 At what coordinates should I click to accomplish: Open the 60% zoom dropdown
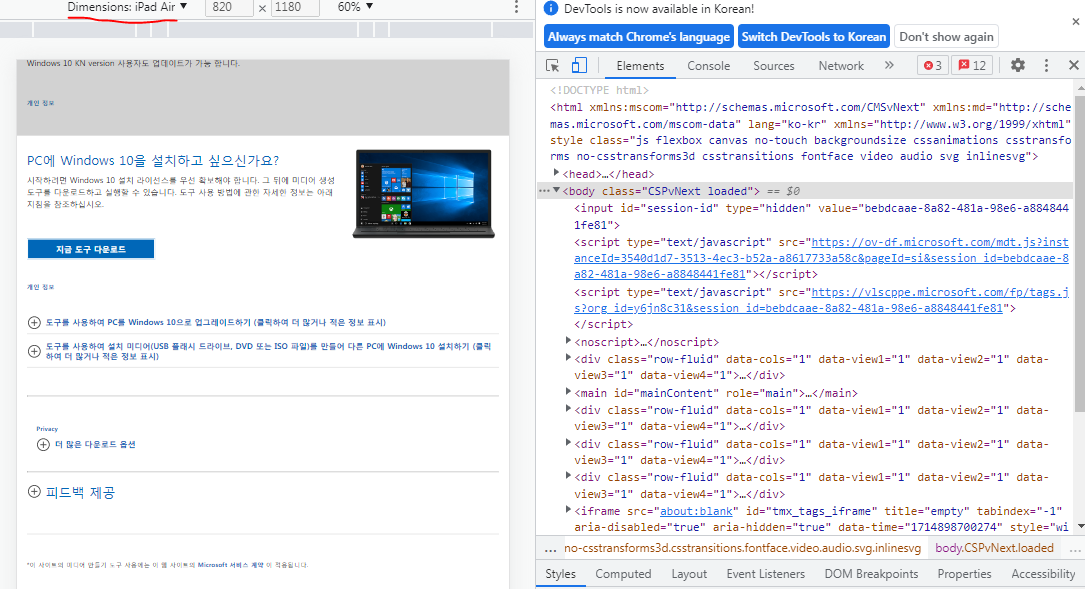(x=355, y=7)
